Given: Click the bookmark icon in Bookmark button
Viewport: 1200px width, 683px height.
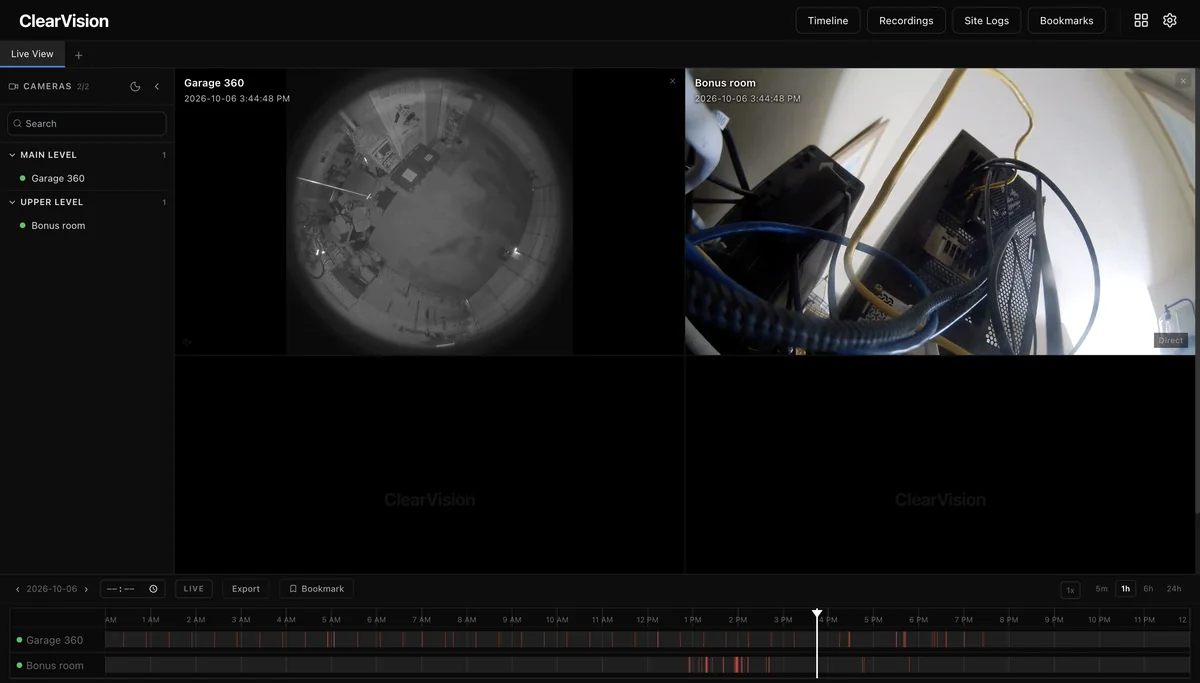Looking at the screenshot, I should (x=293, y=589).
